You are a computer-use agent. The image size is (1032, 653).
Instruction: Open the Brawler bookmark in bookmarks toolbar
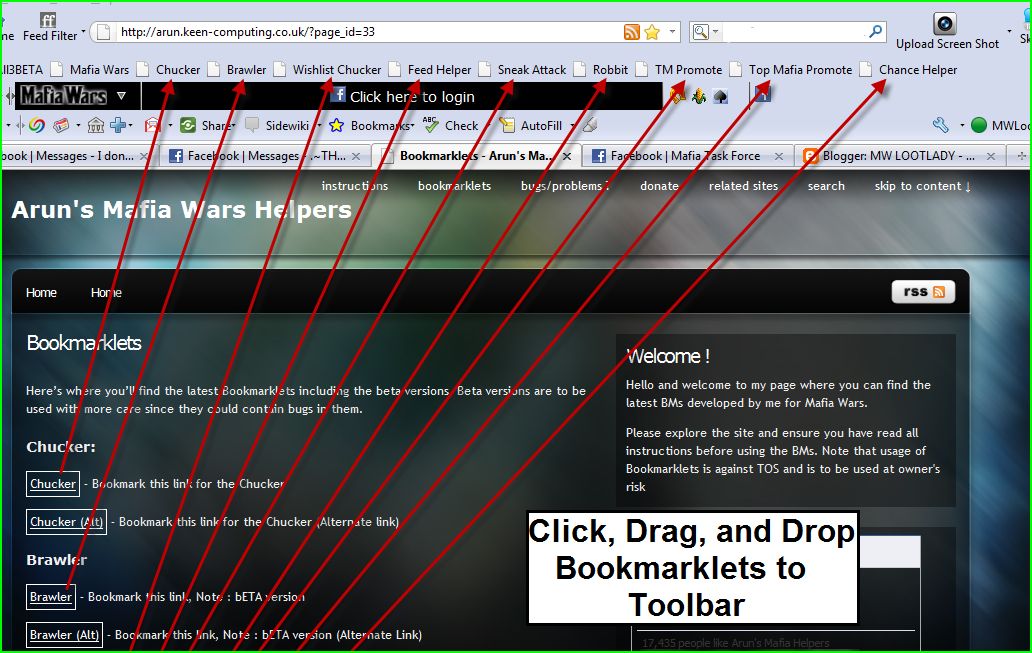point(238,69)
